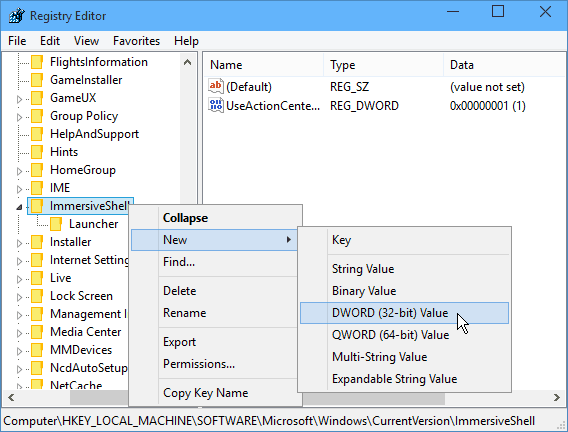Expand the Group Policy key

tap(19, 117)
